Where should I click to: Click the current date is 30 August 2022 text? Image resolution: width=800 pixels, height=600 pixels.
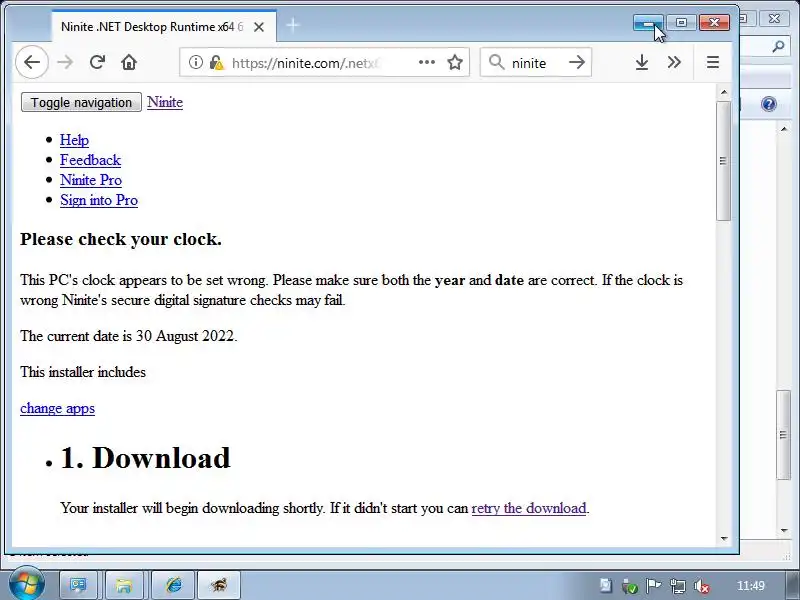(x=129, y=336)
